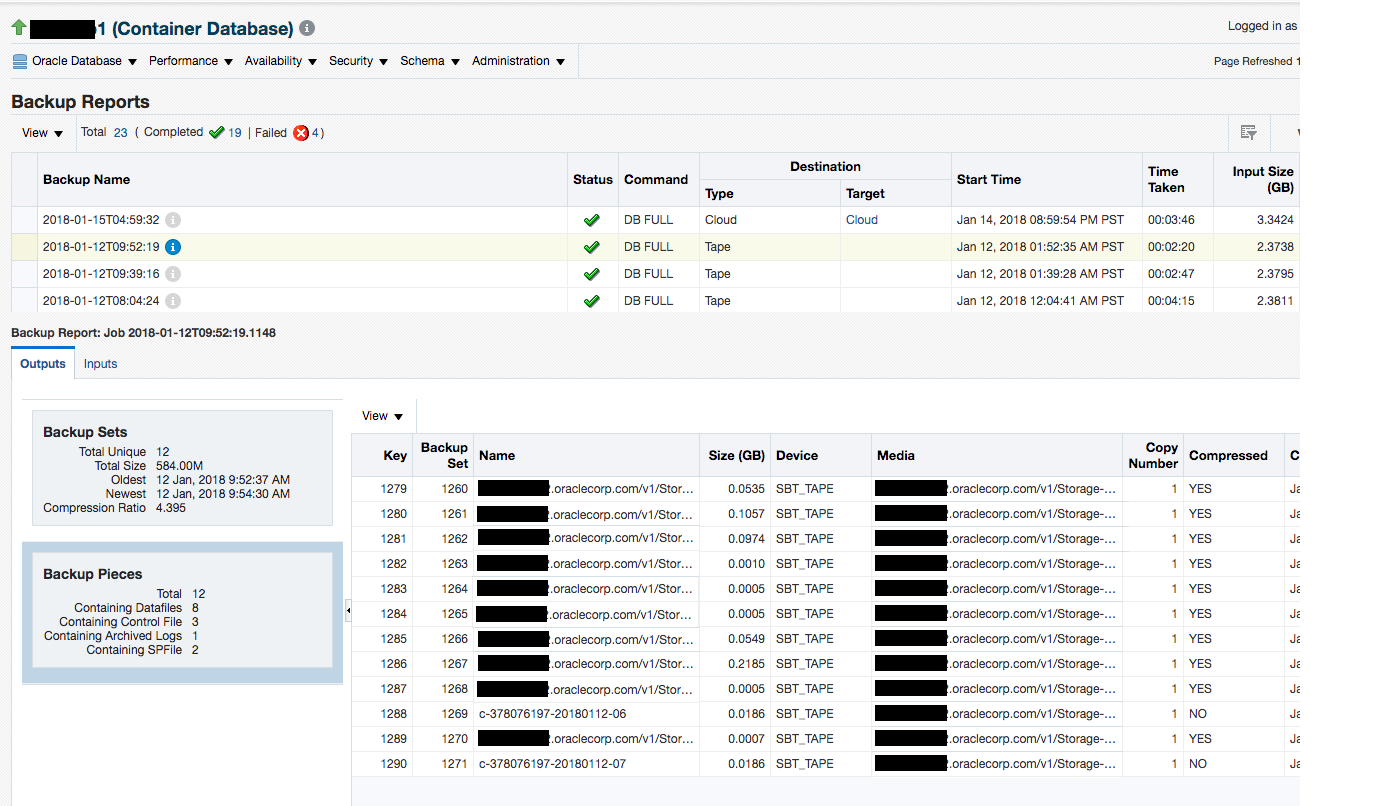Collapse the left pane via splitter arrow

point(348,610)
